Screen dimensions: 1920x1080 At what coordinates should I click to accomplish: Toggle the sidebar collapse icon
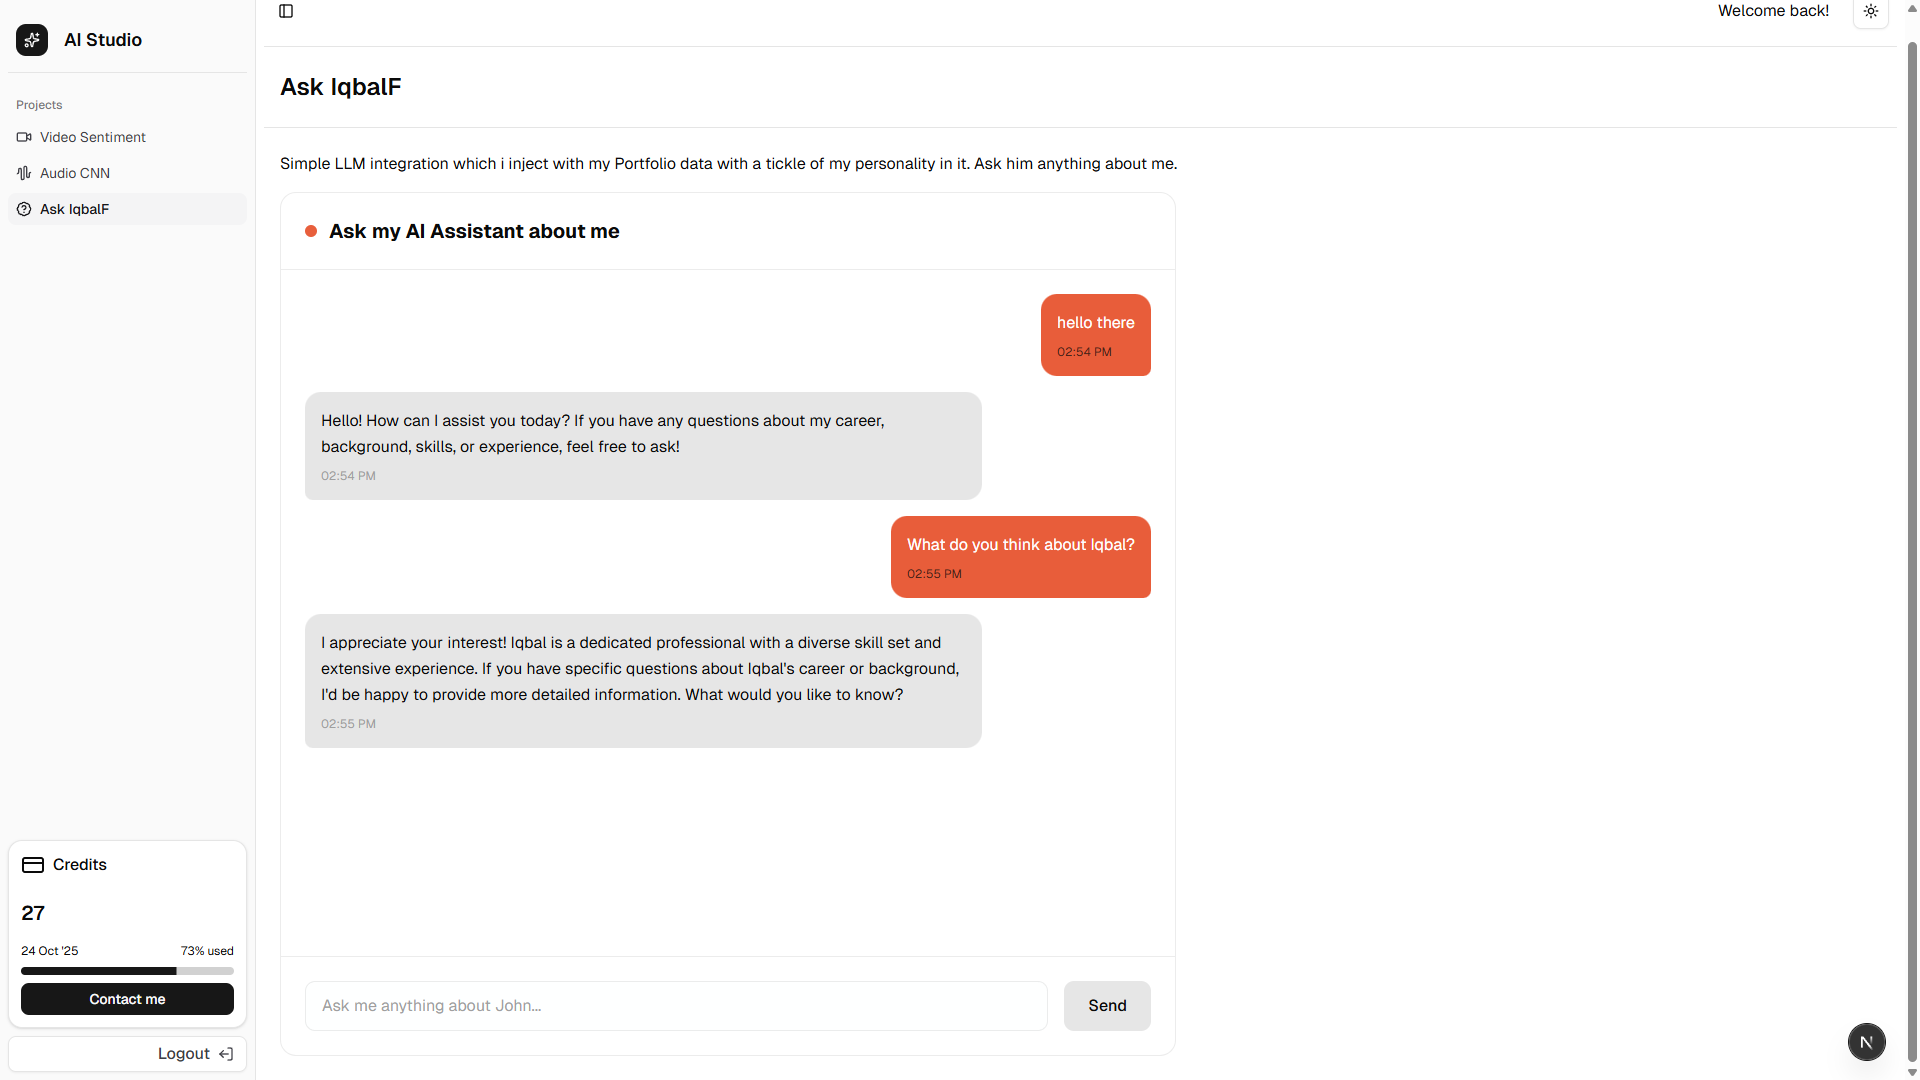tap(286, 11)
